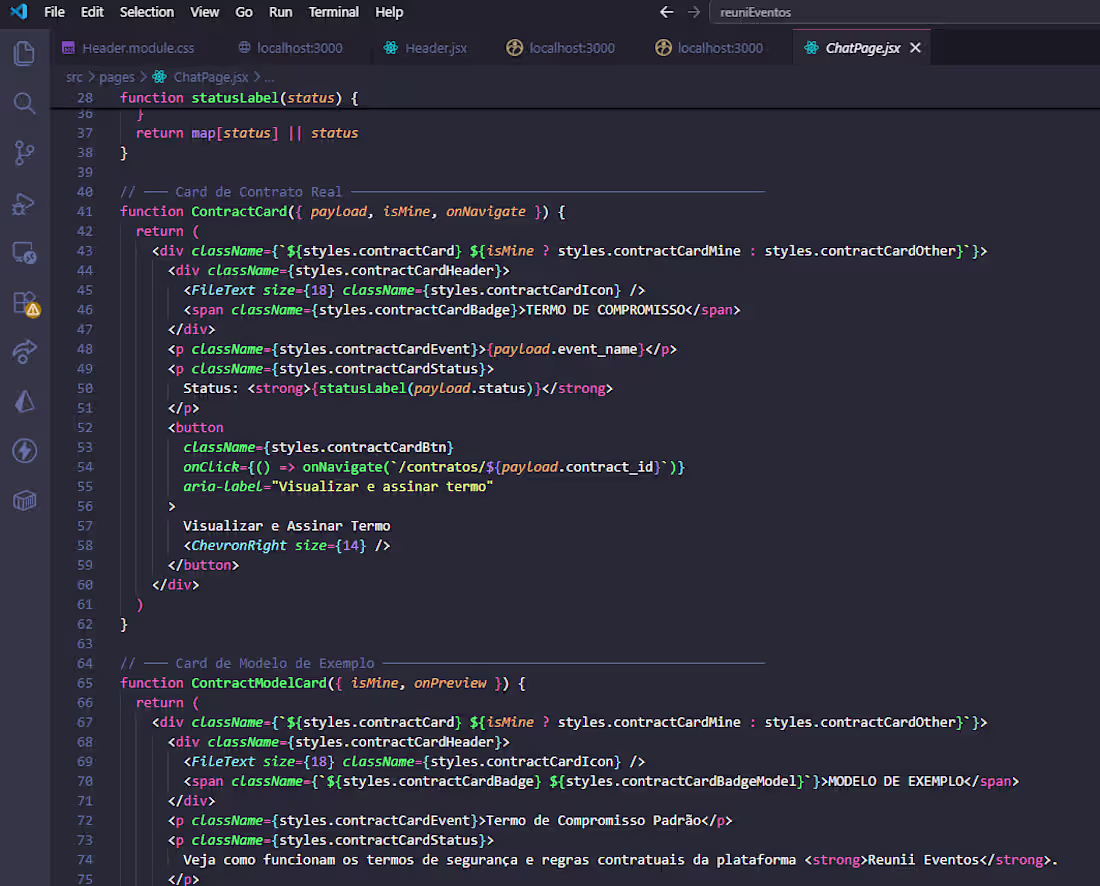Go forward with the right arrow
This screenshot has width=1100, height=886.
coord(694,12)
